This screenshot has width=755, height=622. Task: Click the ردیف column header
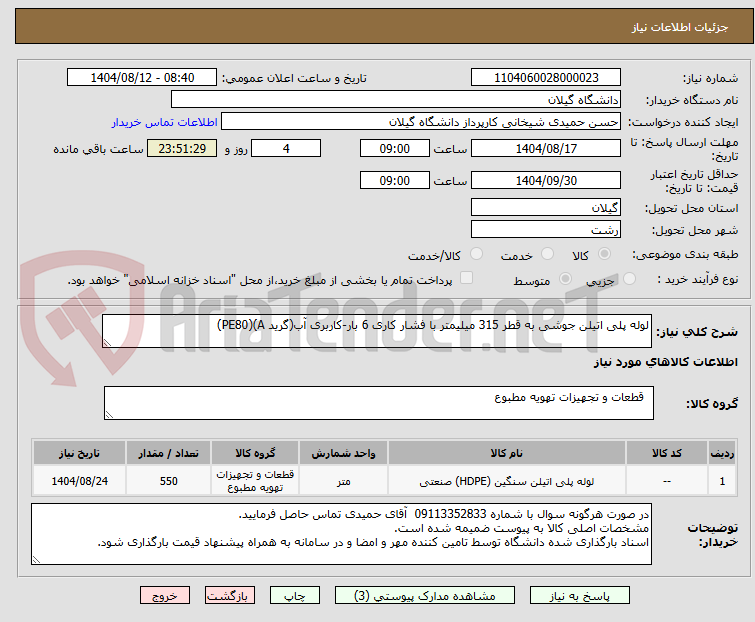(722, 453)
